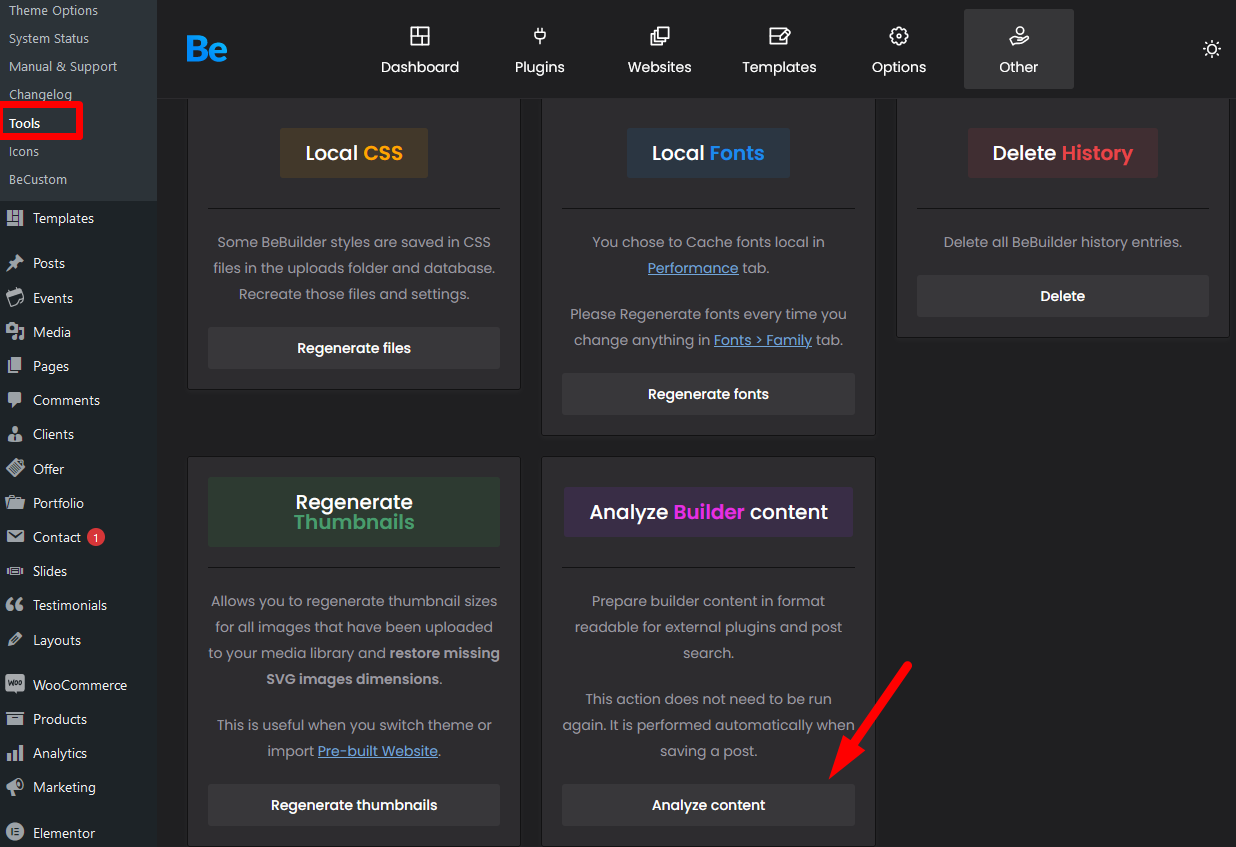The image size is (1236, 847).
Task: Click the Events calendar icon
Action: point(15,298)
